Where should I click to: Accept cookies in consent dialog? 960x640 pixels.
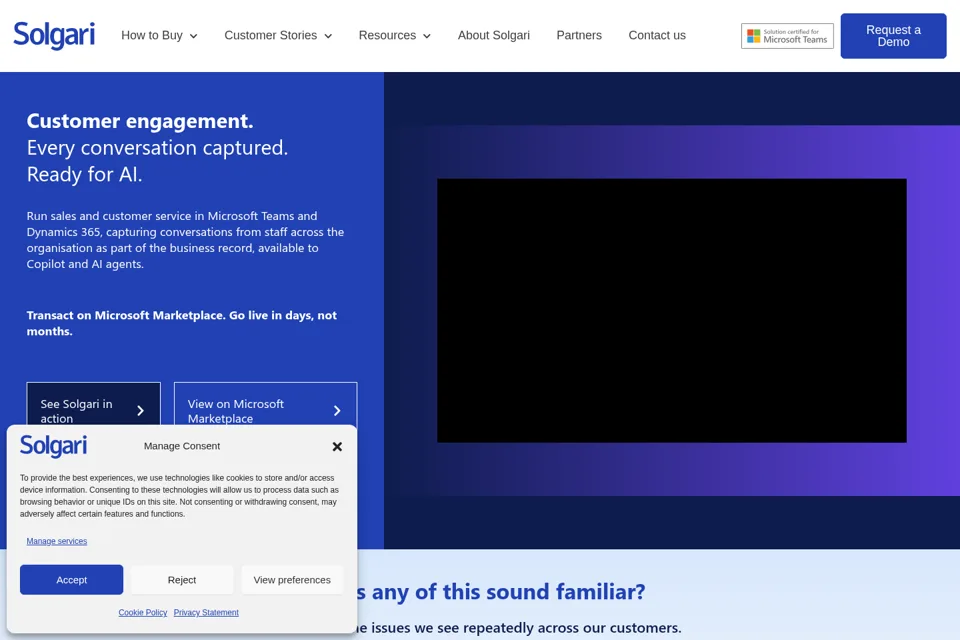[x=72, y=580]
